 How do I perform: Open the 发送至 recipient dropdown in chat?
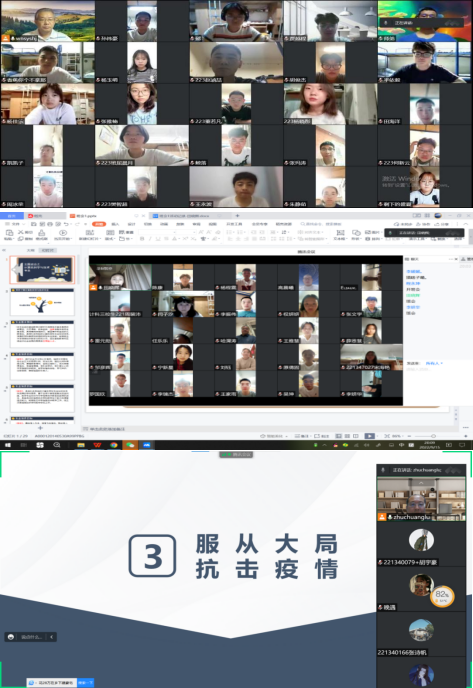point(434,364)
